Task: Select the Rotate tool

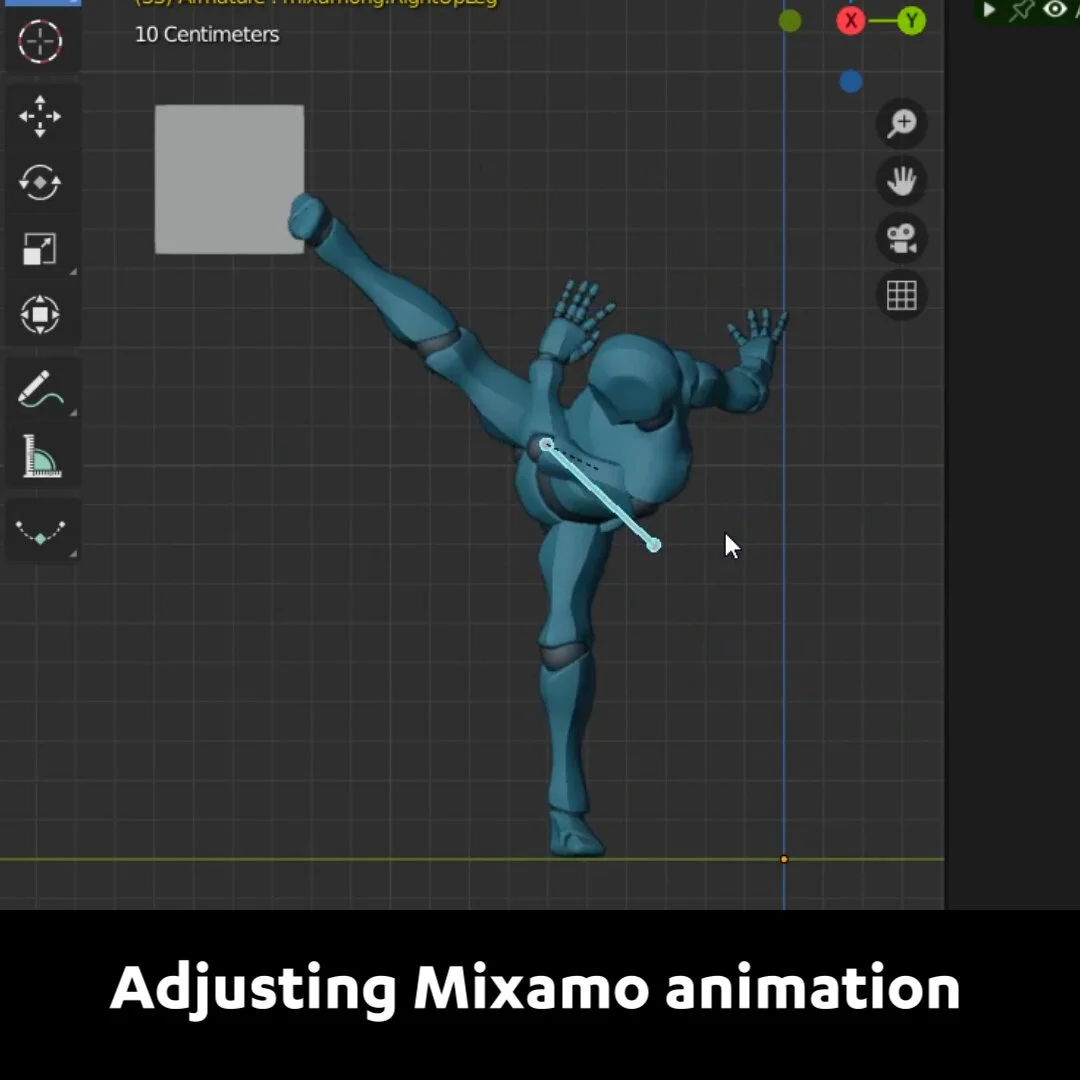Action: coord(40,183)
